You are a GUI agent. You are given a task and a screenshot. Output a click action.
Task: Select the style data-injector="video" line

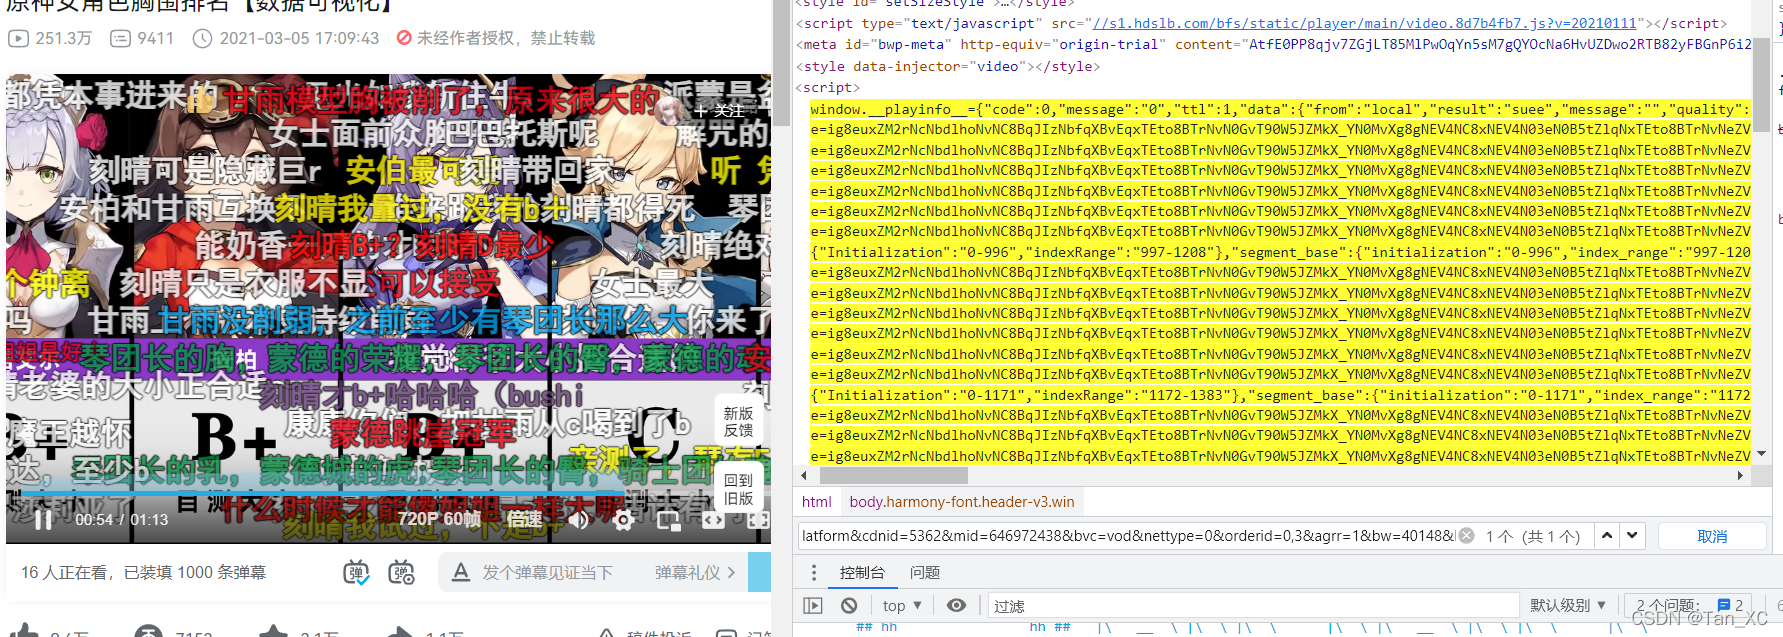pos(948,66)
